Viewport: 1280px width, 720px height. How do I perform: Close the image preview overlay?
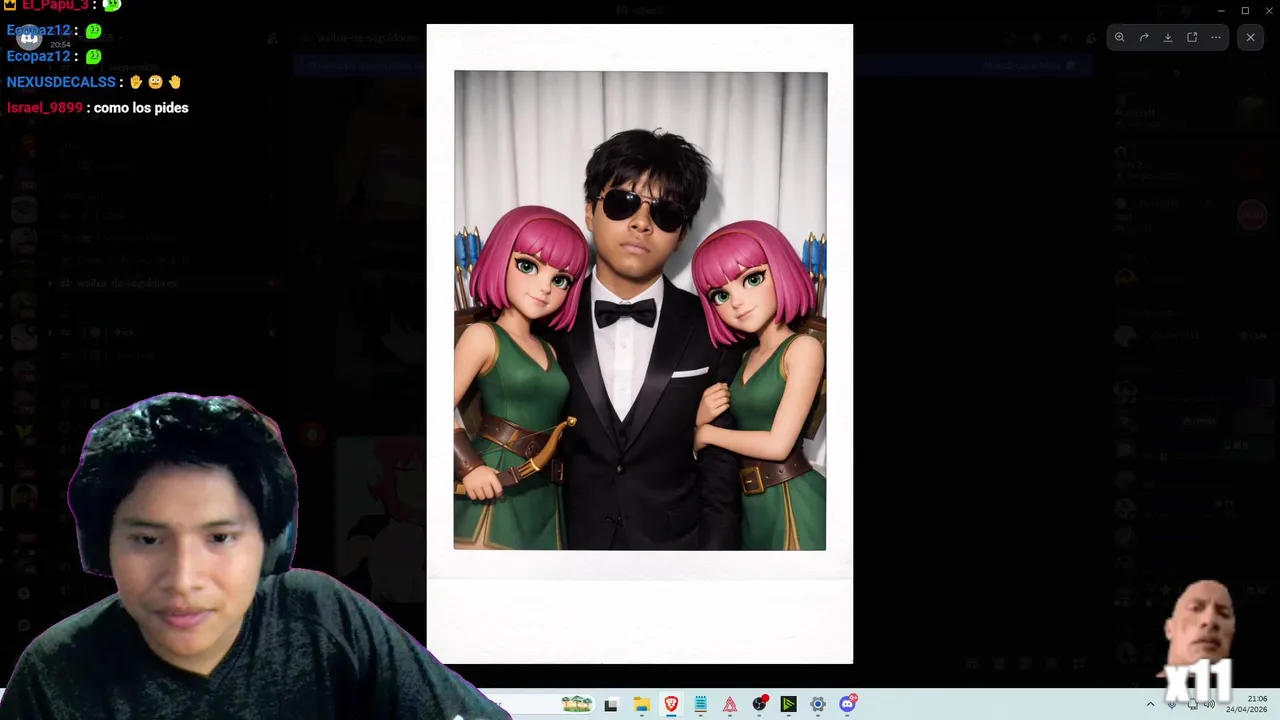pos(1250,37)
